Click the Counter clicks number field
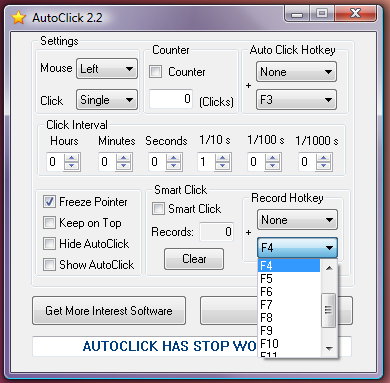The width and height of the screenshot is (390, 383). pos(171,99)
